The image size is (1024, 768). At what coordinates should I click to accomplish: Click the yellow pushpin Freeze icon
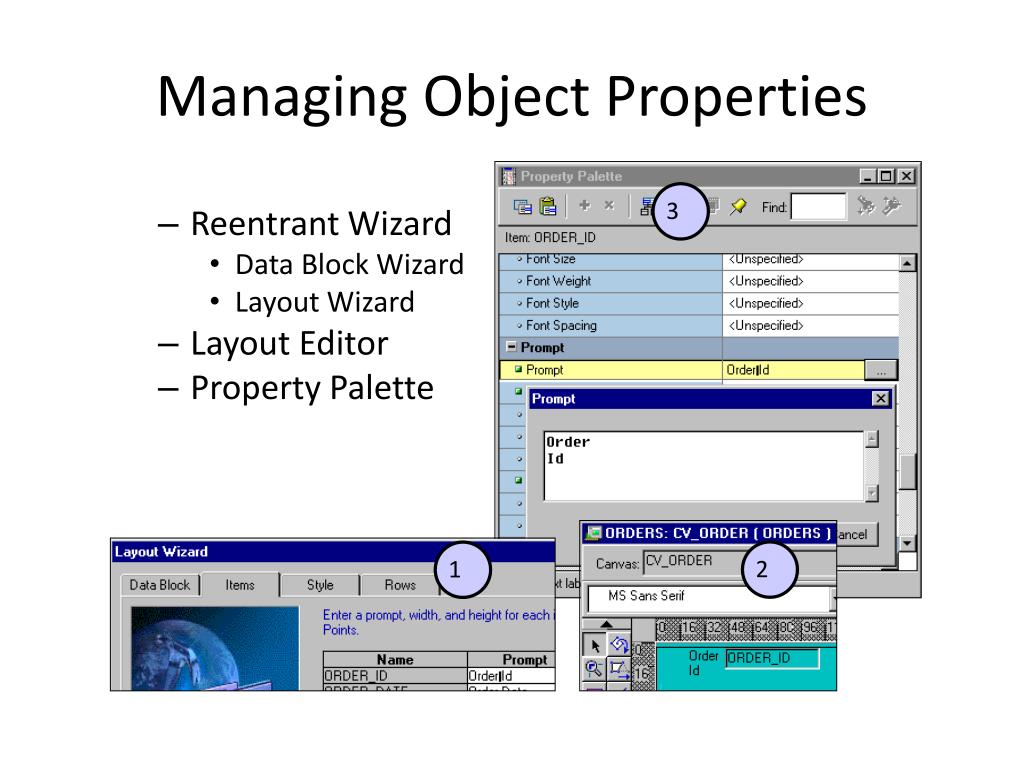(738, 206)
